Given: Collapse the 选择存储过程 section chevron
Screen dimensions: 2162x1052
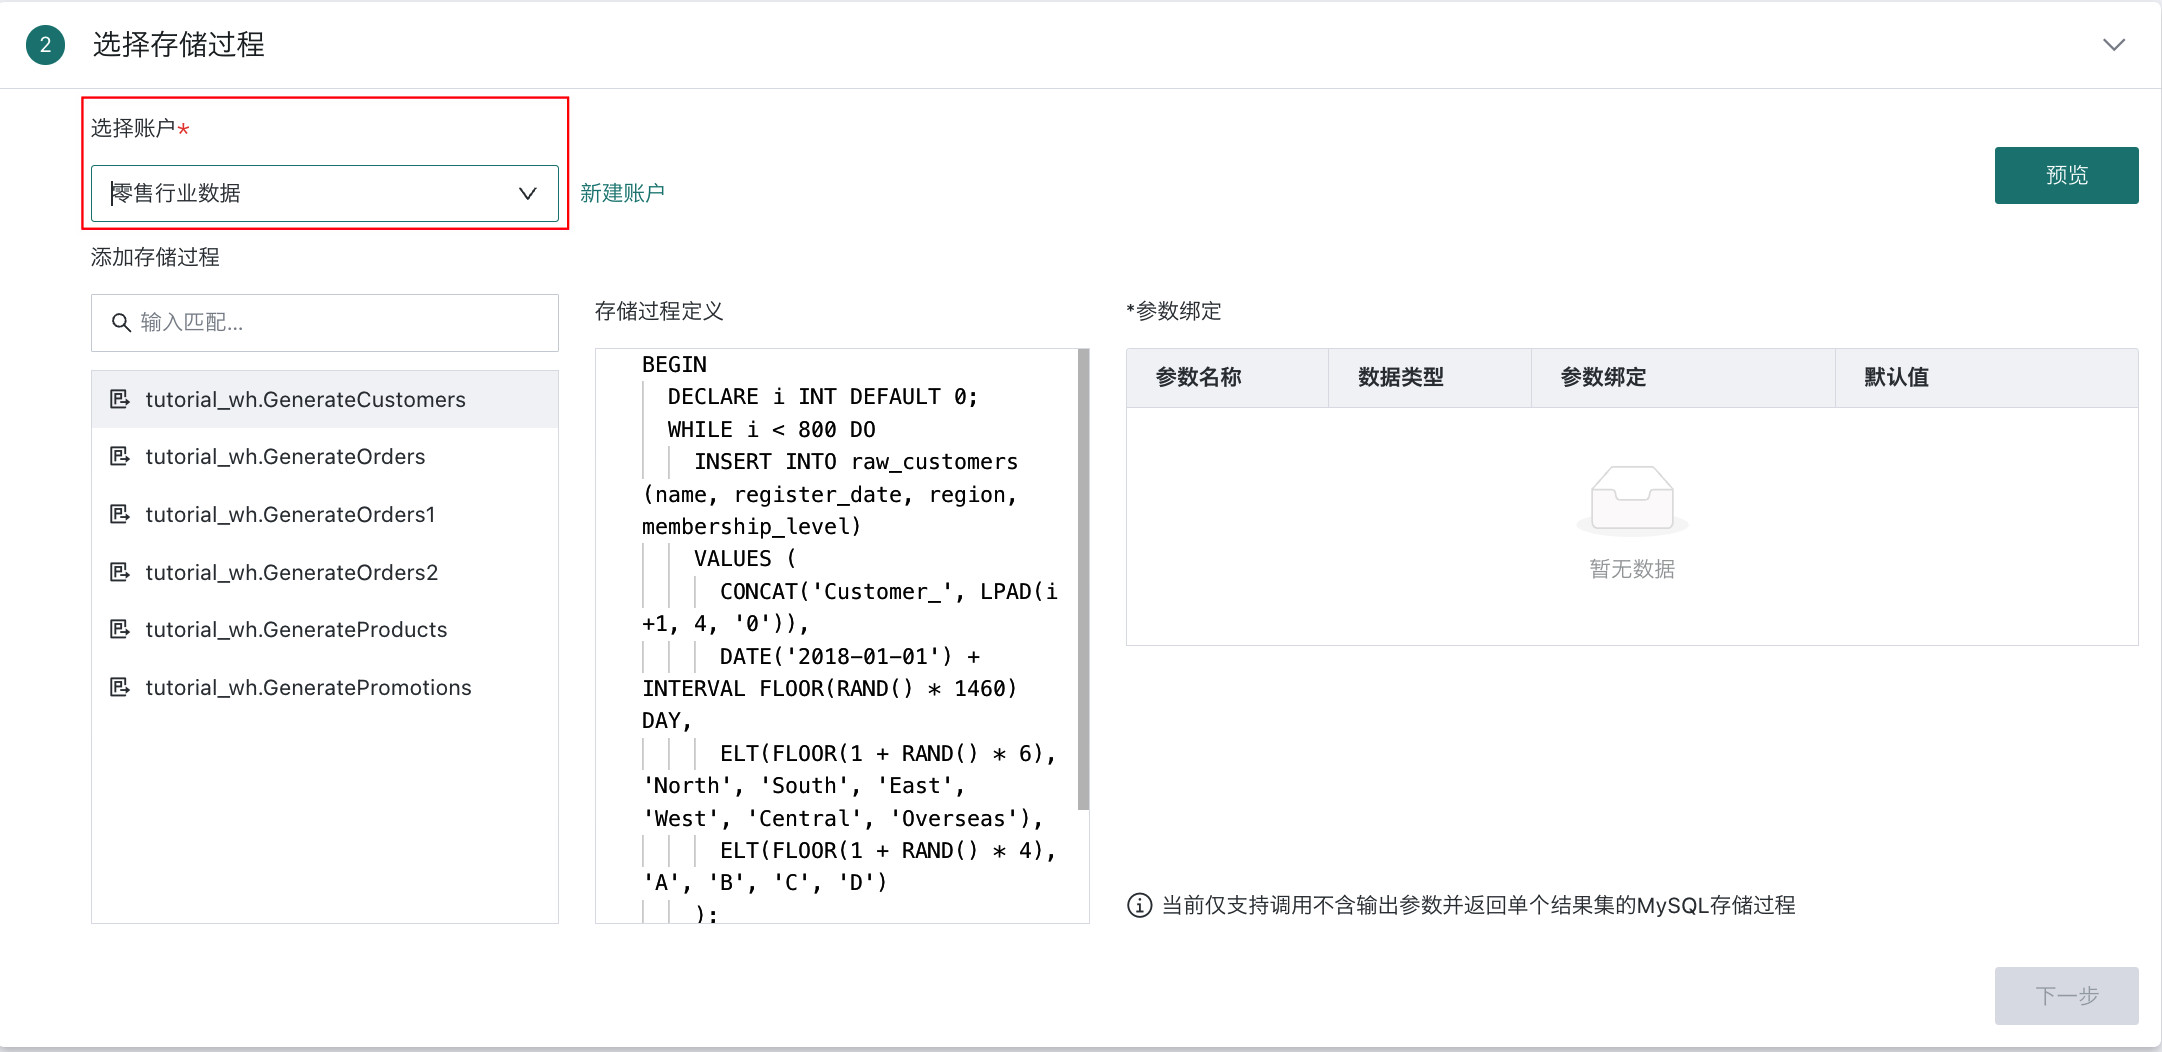Looking at the screenshot, I should 2113,45.
